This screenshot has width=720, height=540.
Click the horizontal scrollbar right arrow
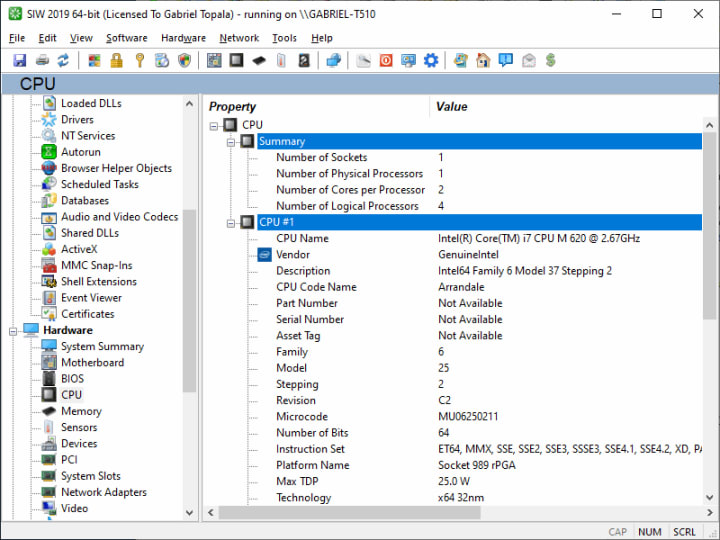click(x=709, y=512)
